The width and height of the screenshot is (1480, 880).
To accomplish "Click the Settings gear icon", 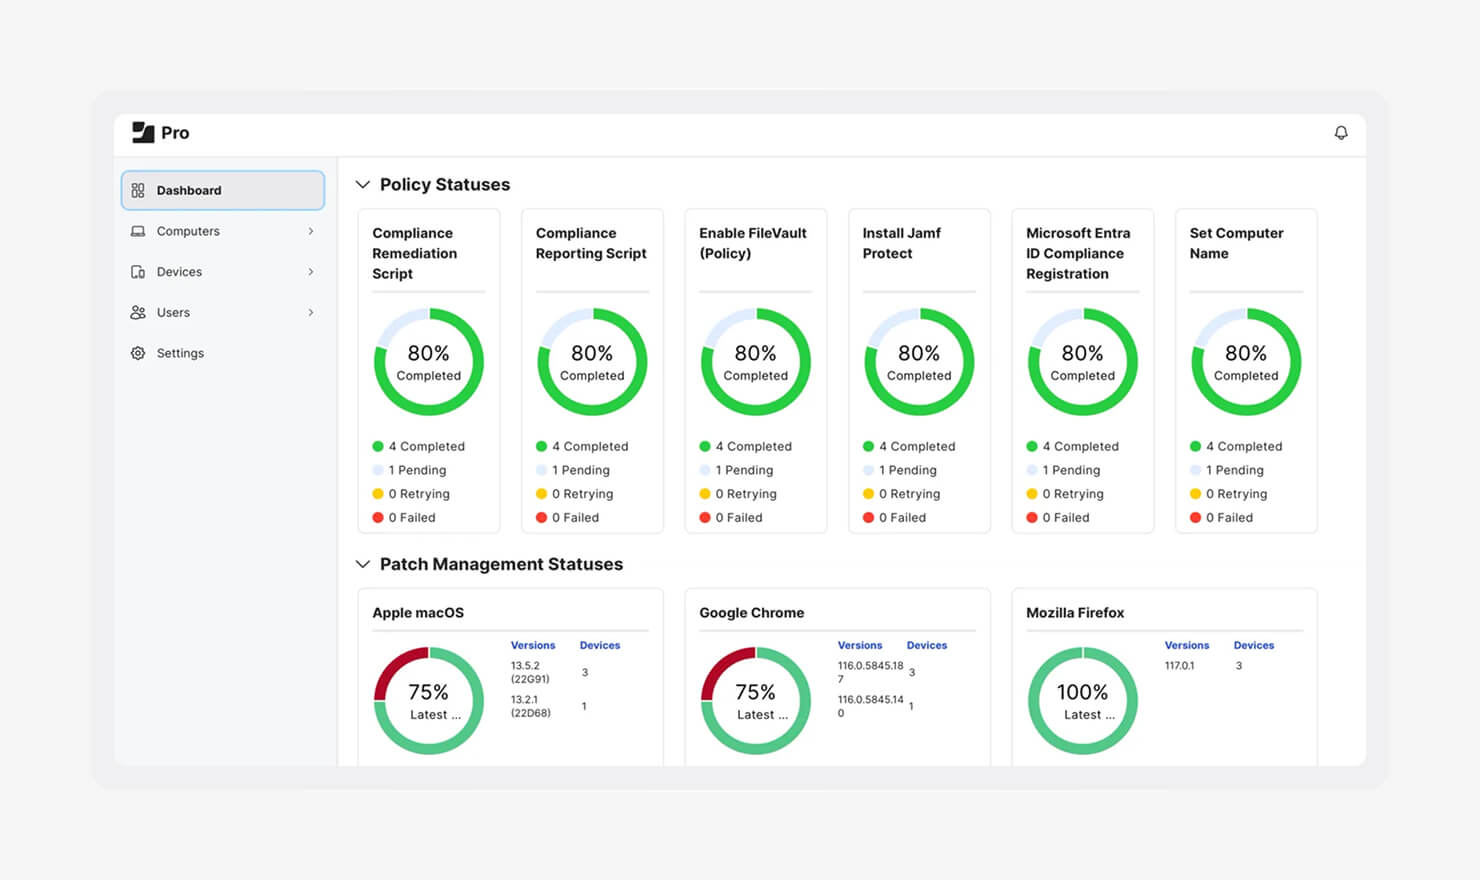I will click(x=138, y=353).
